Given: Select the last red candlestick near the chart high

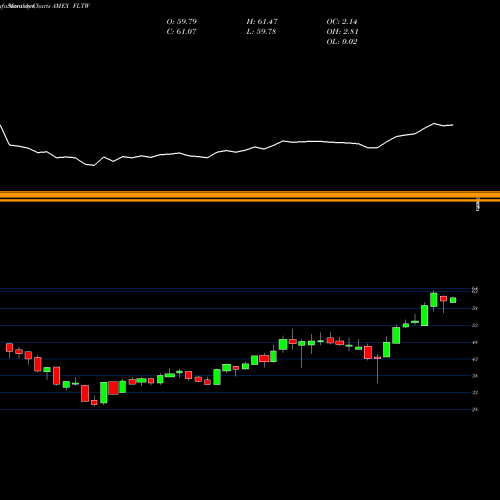Looking at the screenshot, I should pos(443,299).
